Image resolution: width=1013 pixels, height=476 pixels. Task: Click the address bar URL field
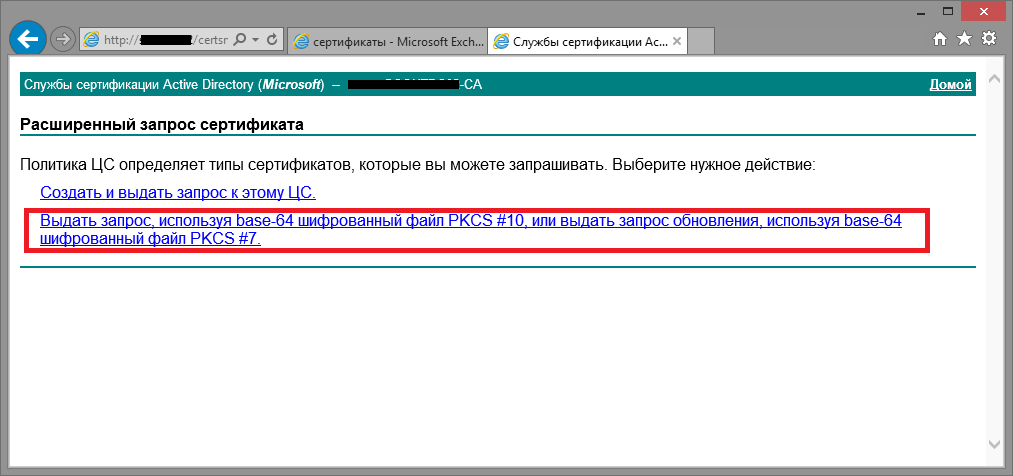[165, 40]
